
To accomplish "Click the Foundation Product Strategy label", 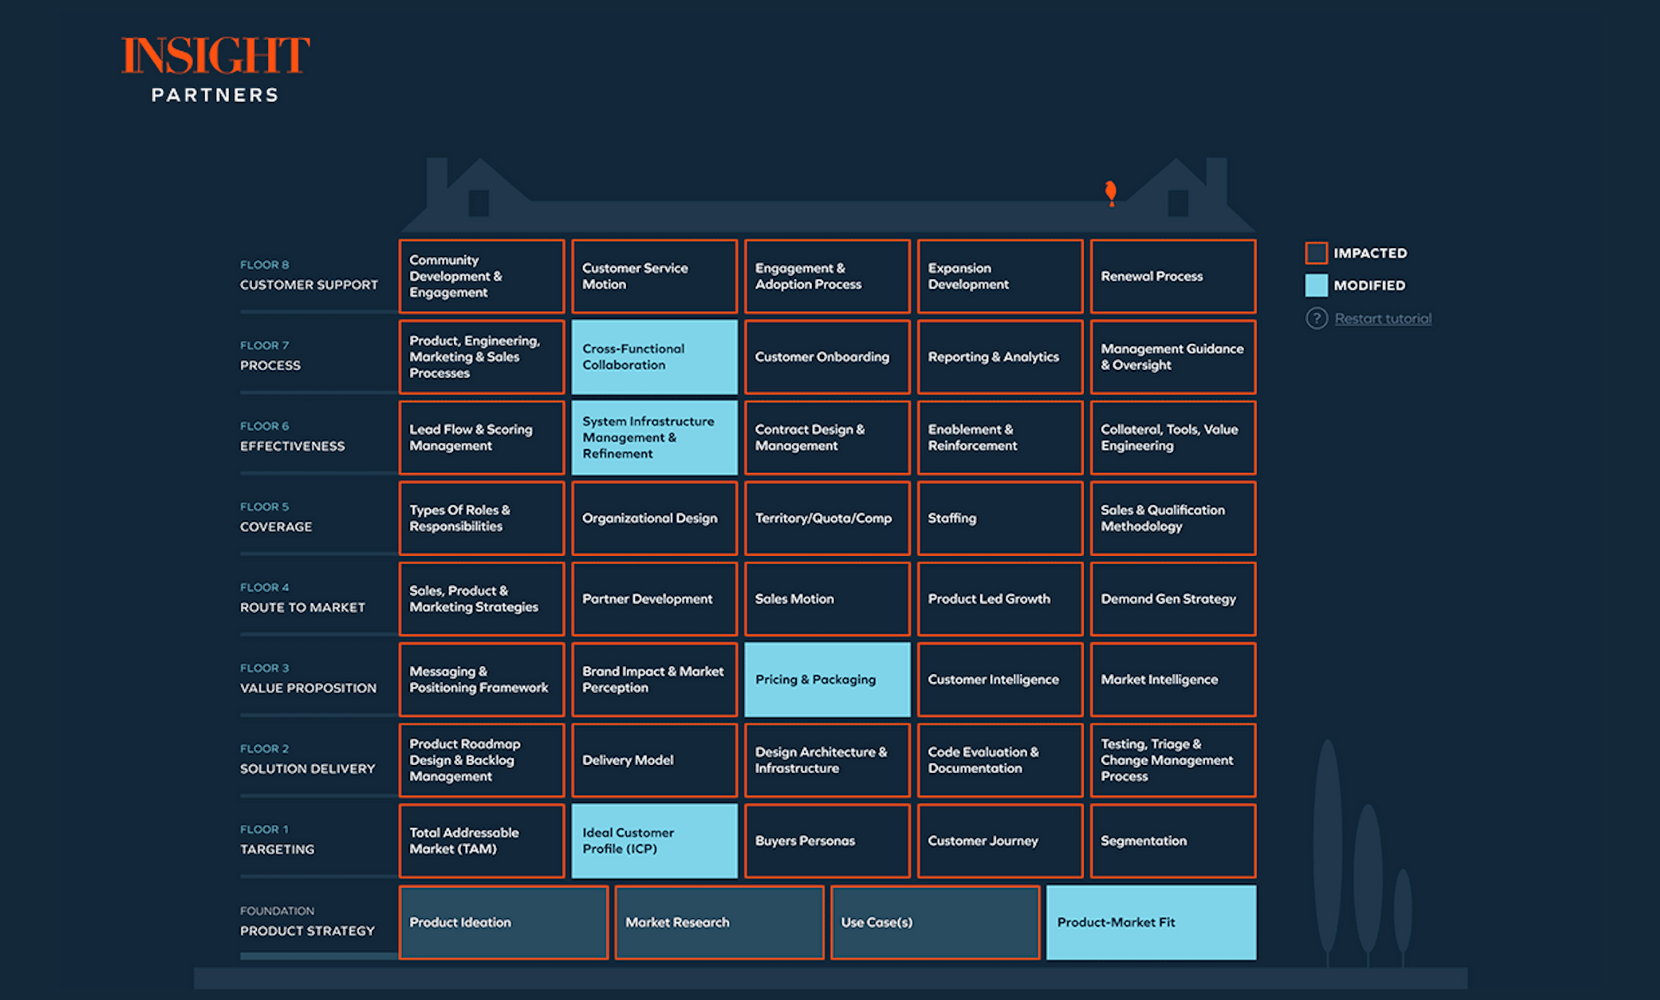I will [307, 921].
